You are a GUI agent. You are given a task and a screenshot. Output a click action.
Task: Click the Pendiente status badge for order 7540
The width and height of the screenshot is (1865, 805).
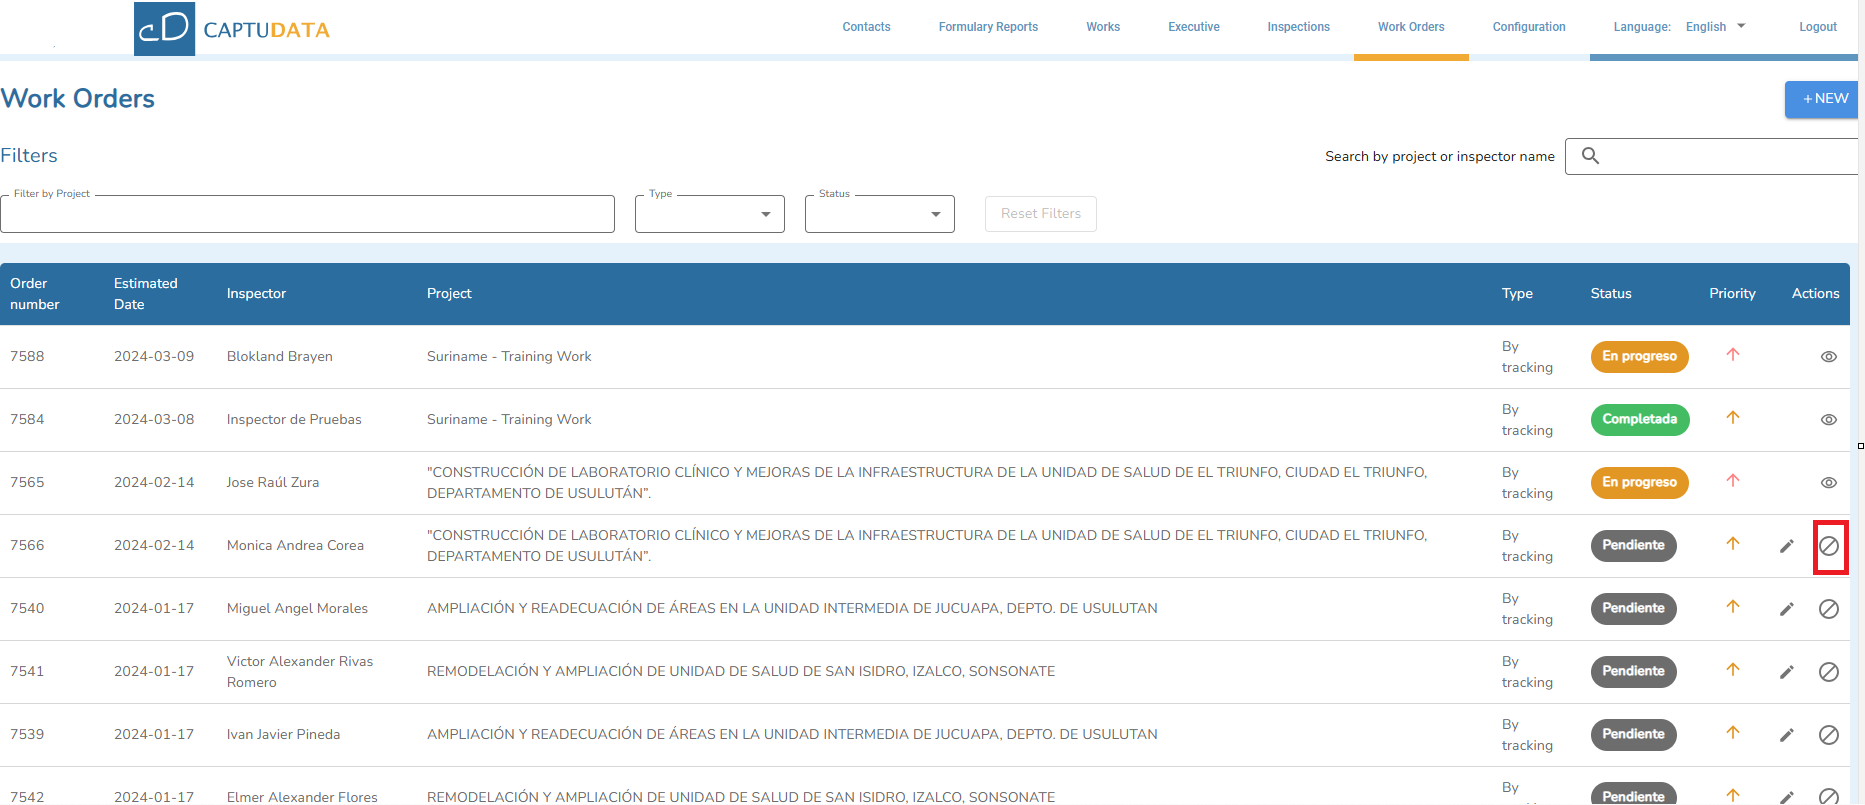pyautogui.click(x=1633, y=608)
